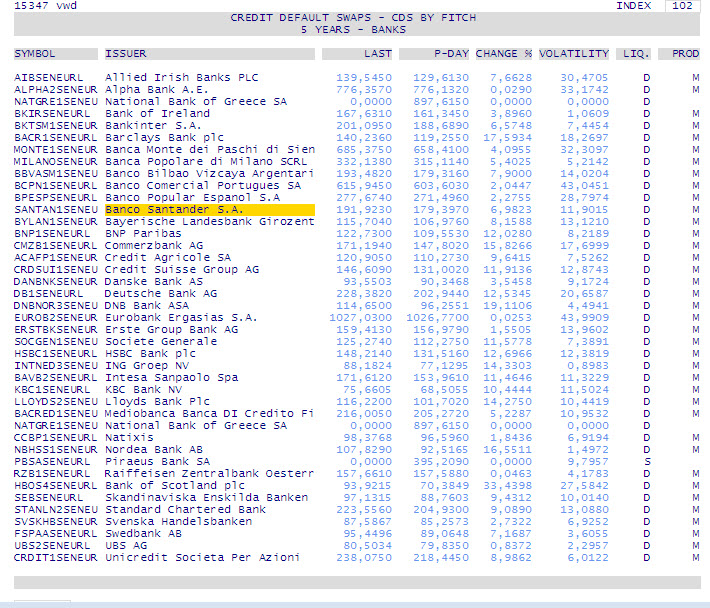Screen dimensions: 710x608
Task: Click symbol DANBNKSENEUR
Action: point(56,282)
